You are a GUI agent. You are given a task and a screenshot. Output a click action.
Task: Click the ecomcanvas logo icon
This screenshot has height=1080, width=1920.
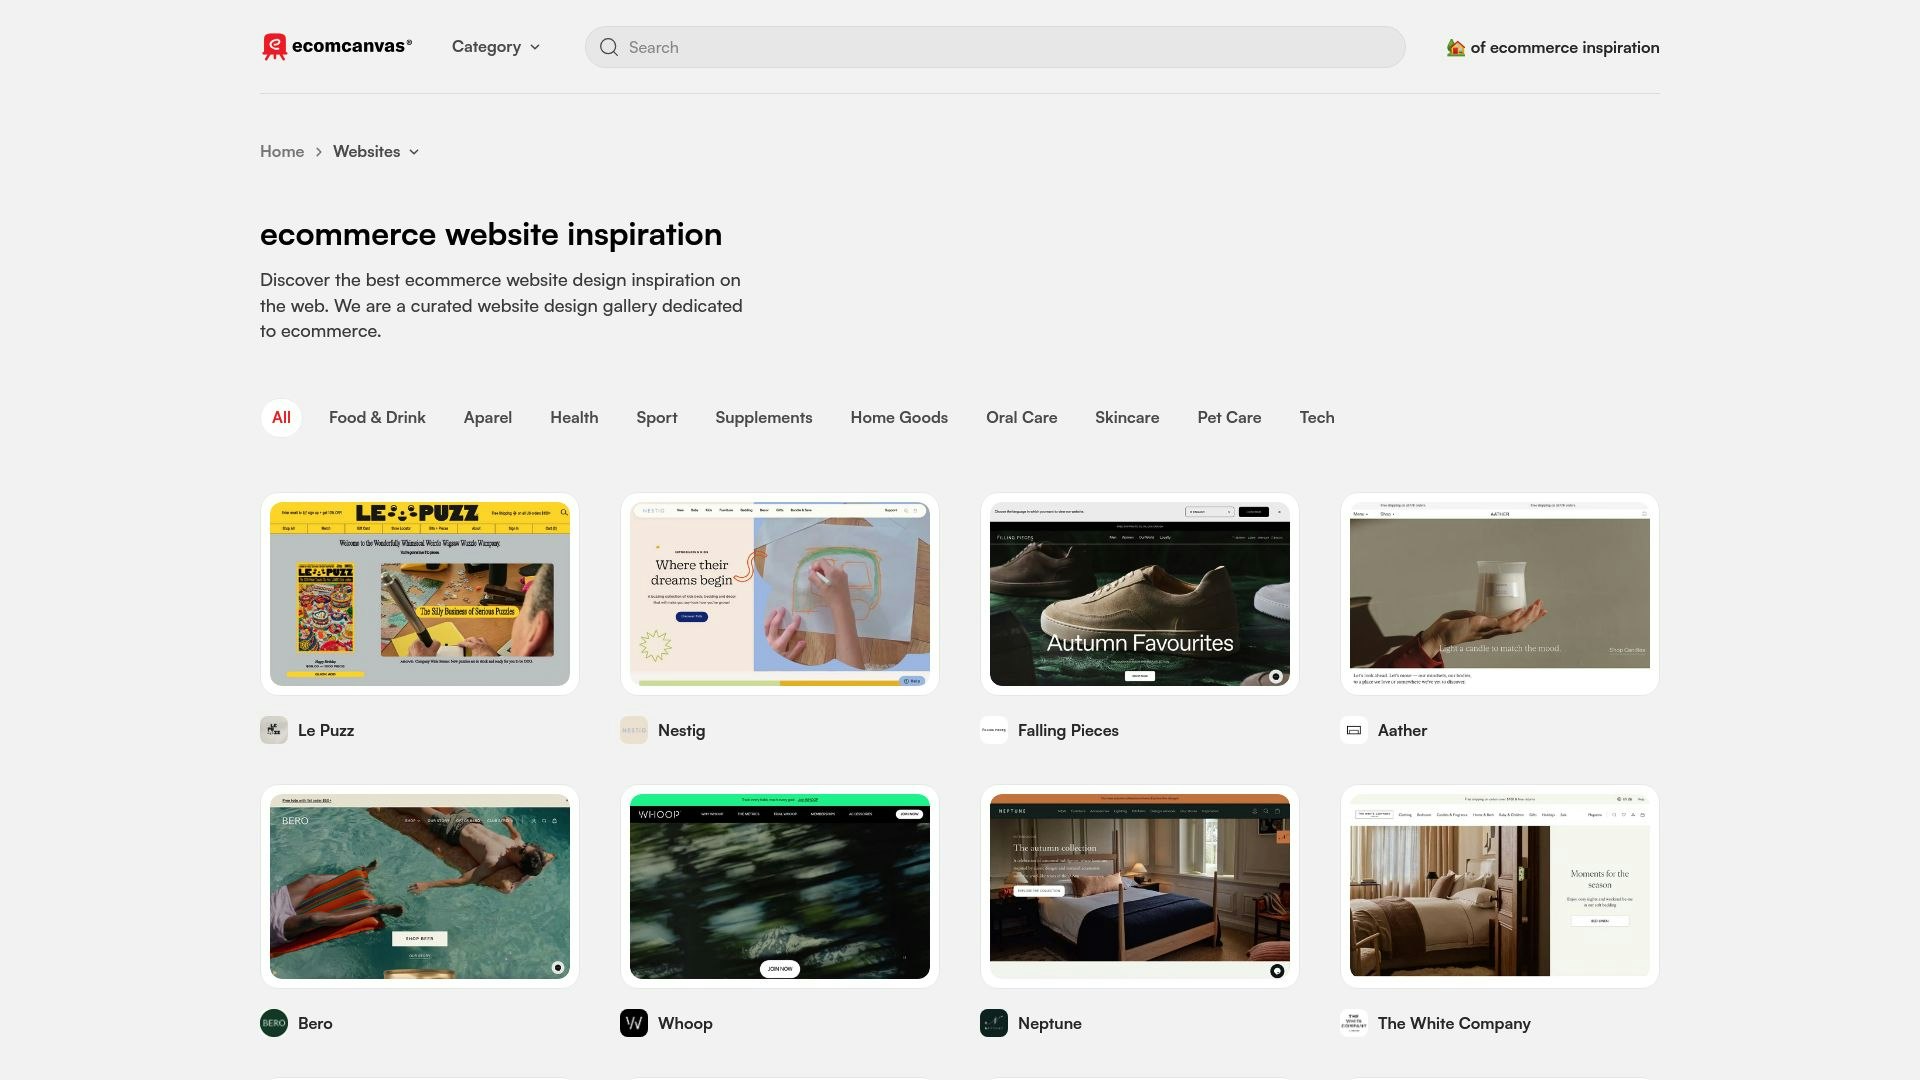coord(274,47)
